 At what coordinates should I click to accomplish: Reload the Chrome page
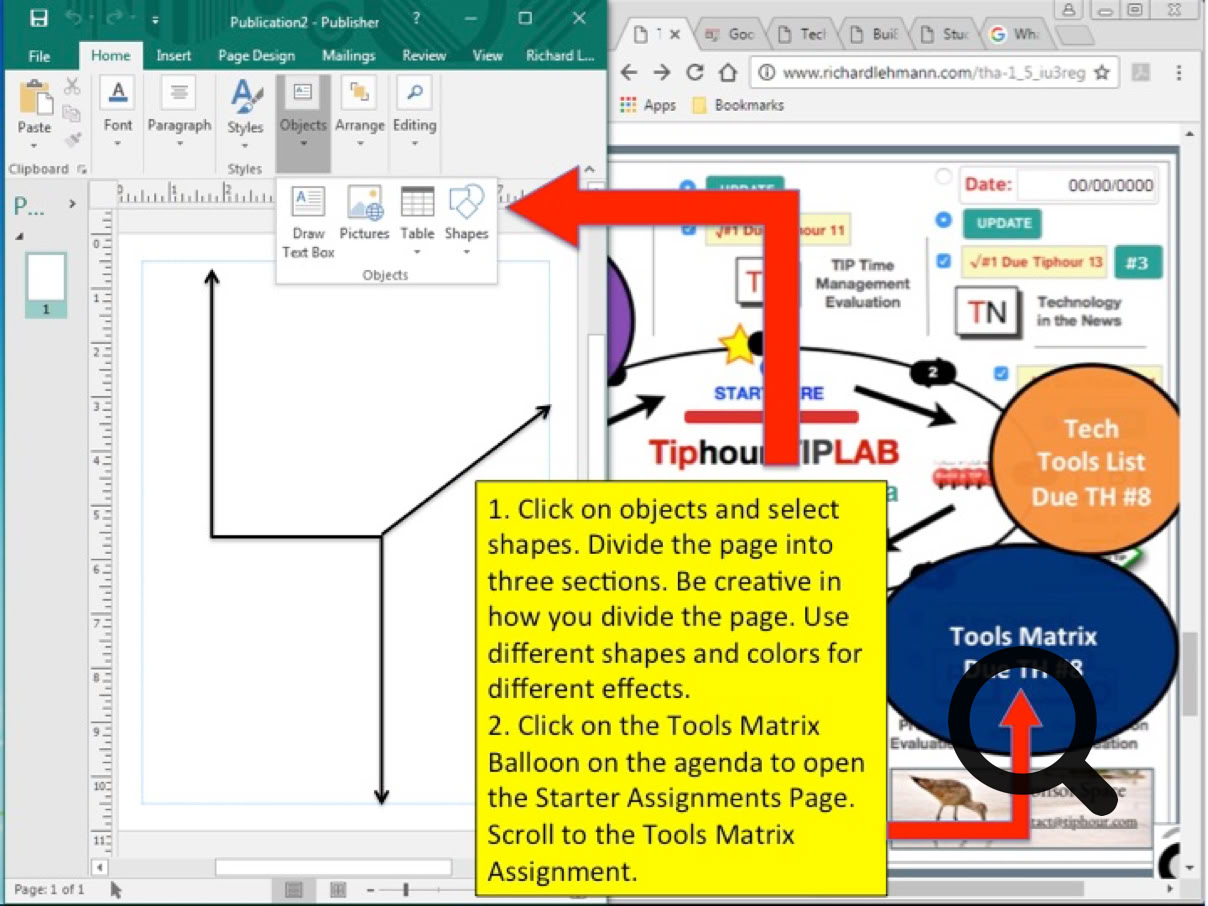[695, 72]
